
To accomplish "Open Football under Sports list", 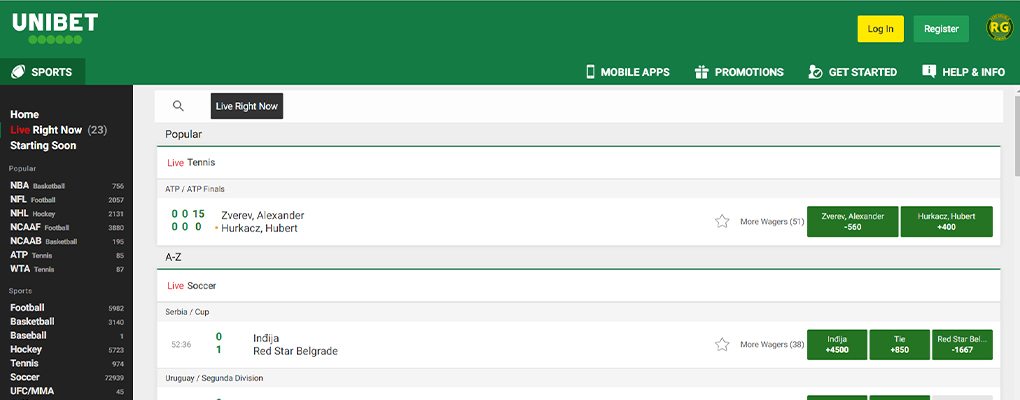I will coord(66,308).
